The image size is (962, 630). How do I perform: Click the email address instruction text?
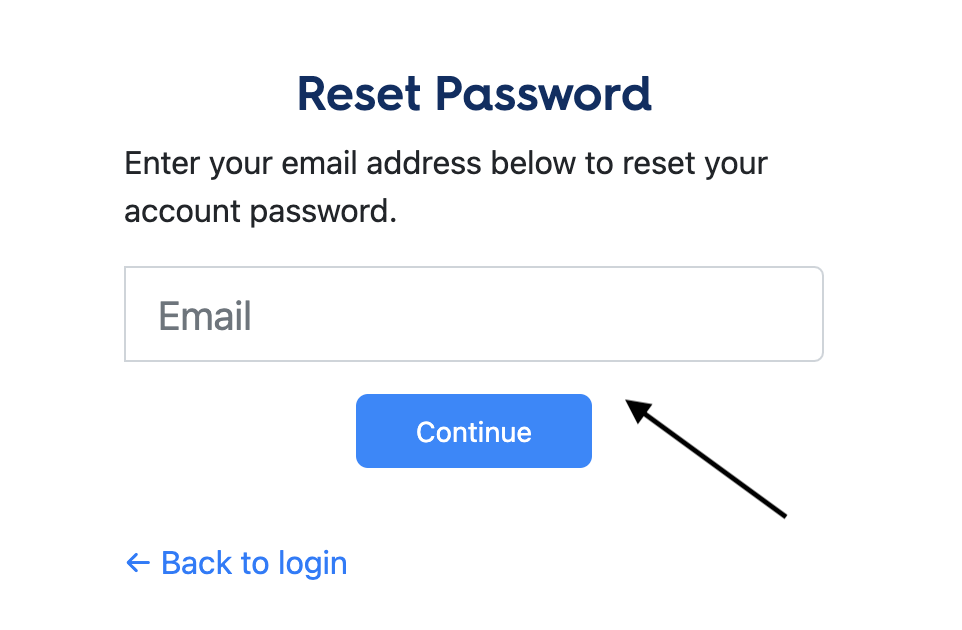click(x=446, y=187)
